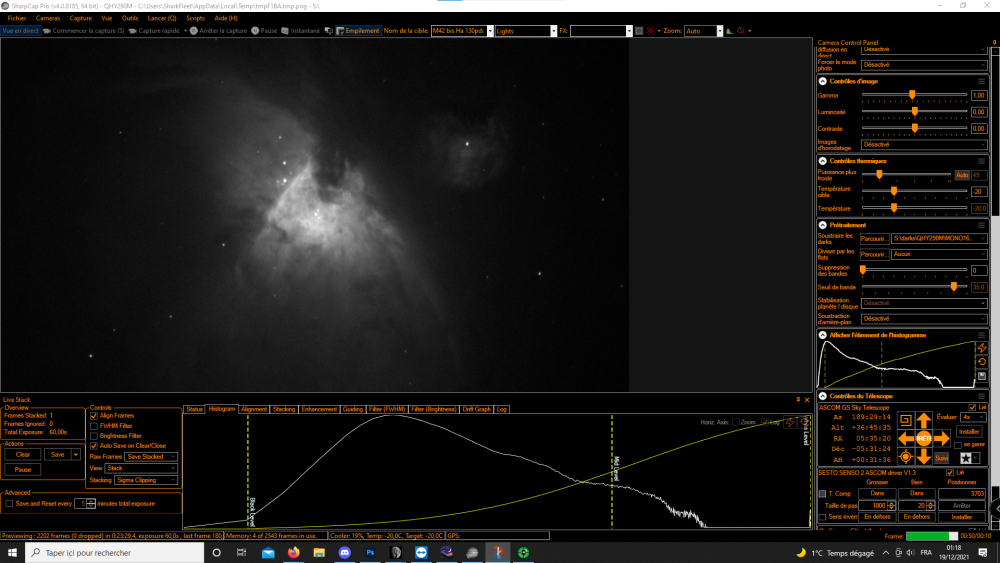This screenshot has width=1000, height=563.
Task: Reset histogram stretch with circular arrow icon
Action: point(982,362)
